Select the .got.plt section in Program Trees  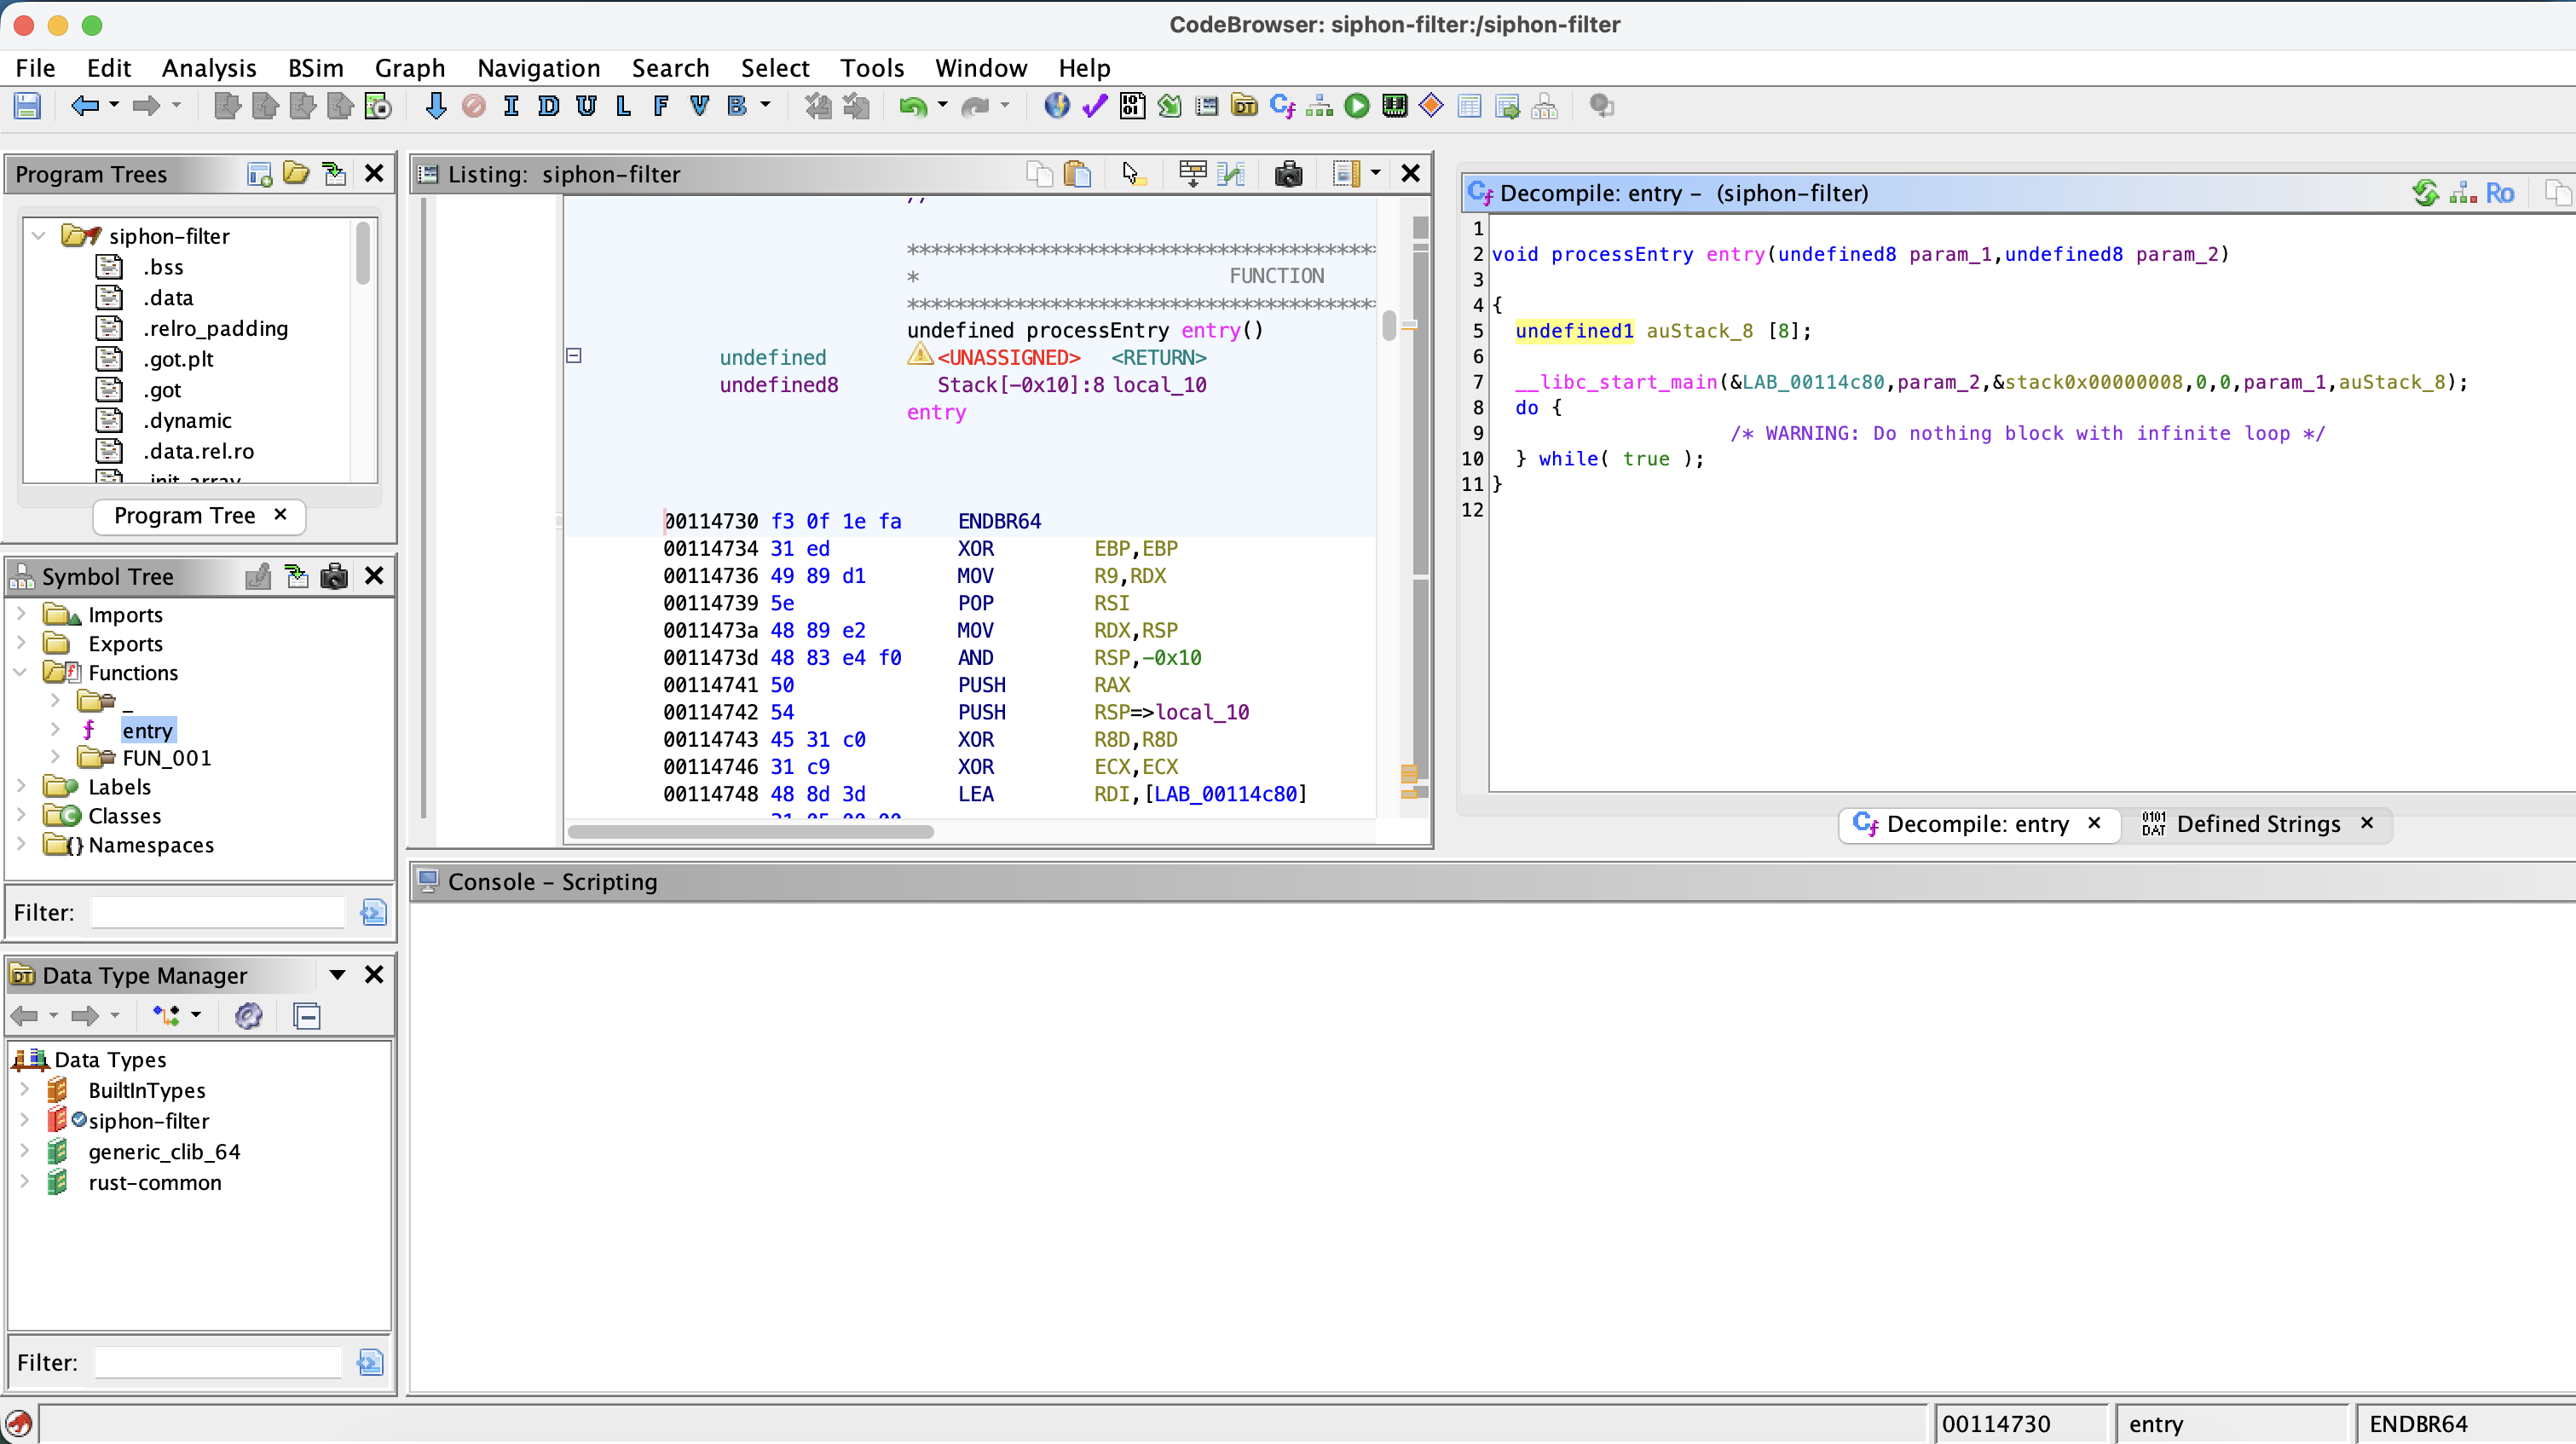178,359
